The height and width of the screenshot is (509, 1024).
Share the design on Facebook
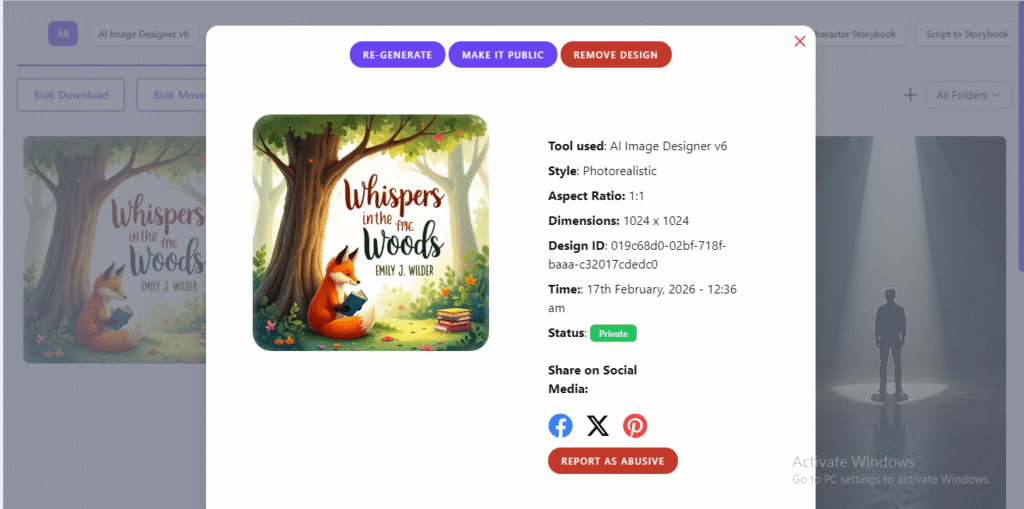(561, 426)
